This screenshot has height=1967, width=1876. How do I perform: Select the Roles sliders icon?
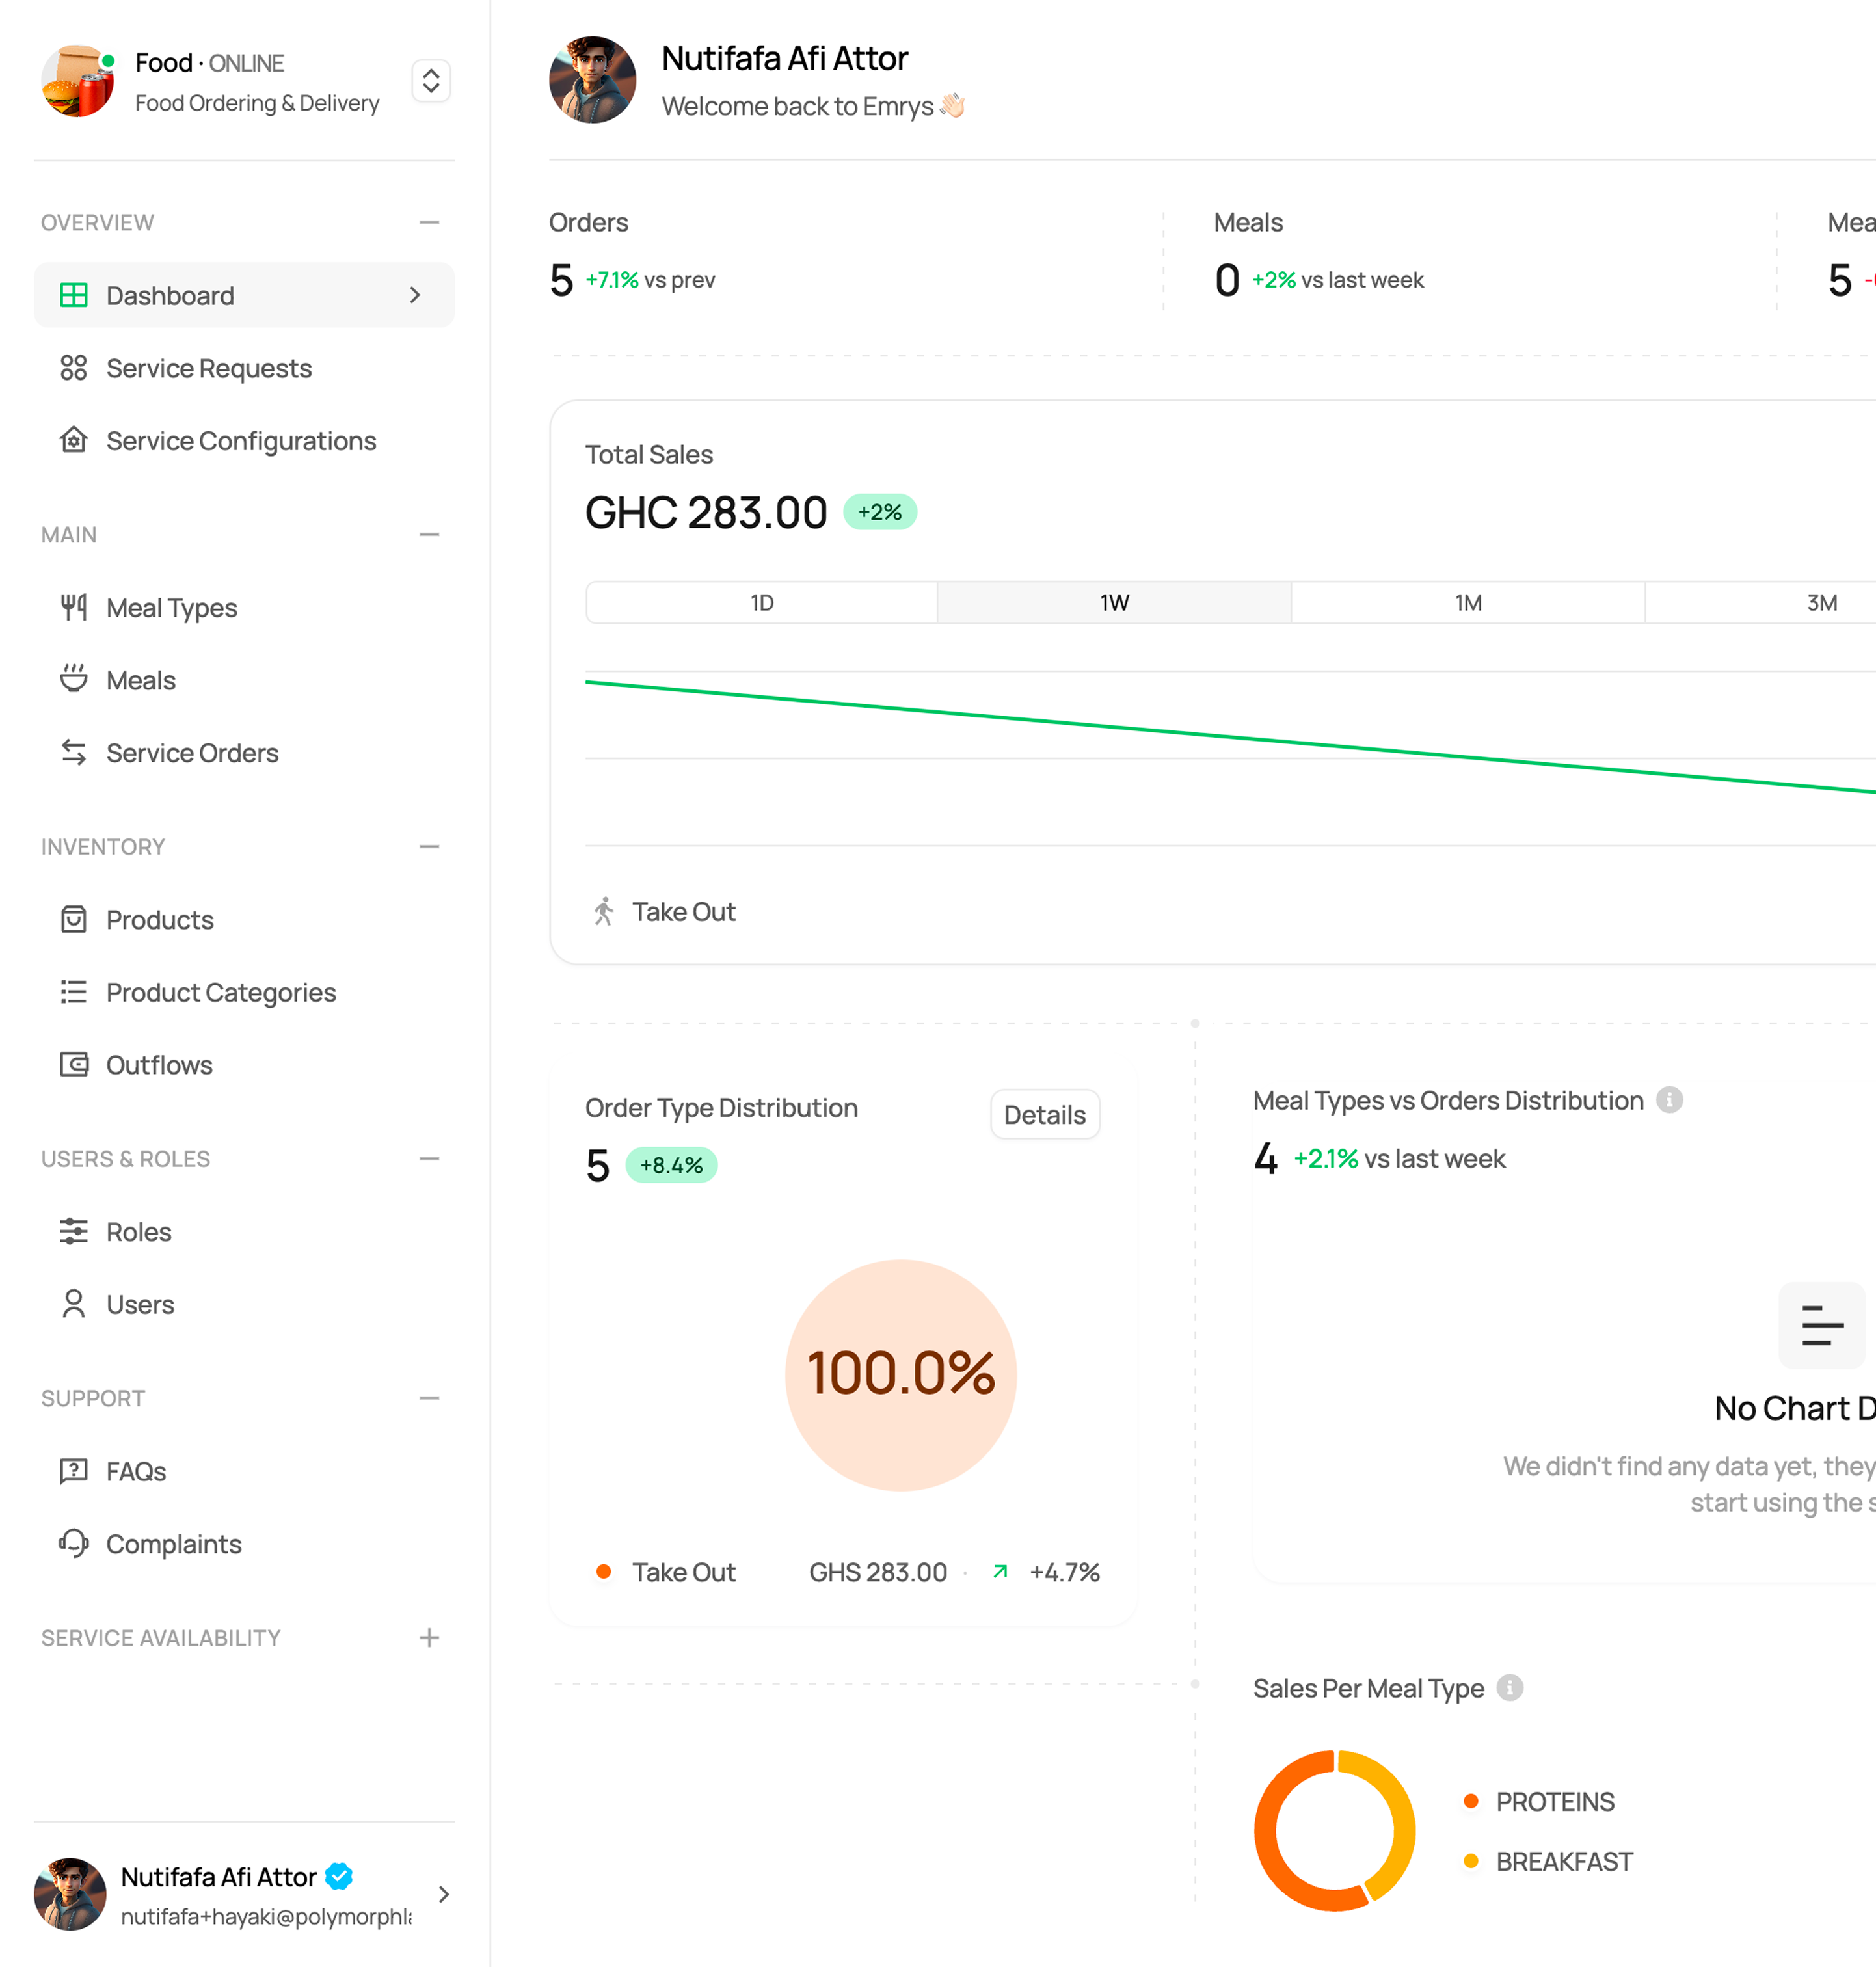click(74, 1231)
